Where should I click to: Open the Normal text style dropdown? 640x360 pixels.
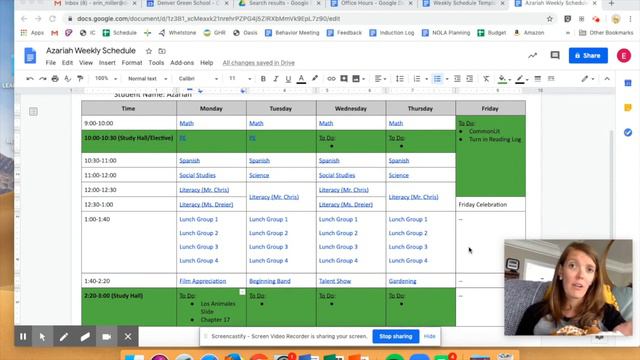pos(147,78)
